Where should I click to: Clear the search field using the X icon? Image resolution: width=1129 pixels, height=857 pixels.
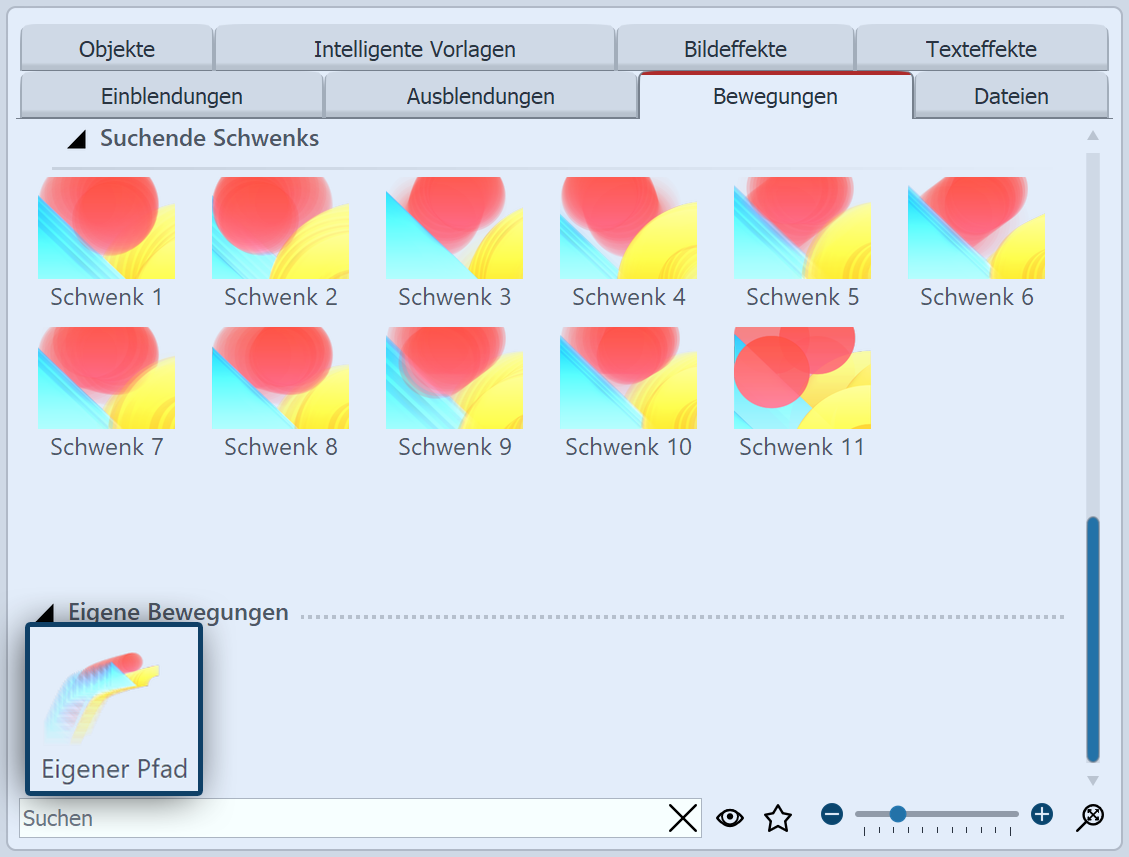683,818
